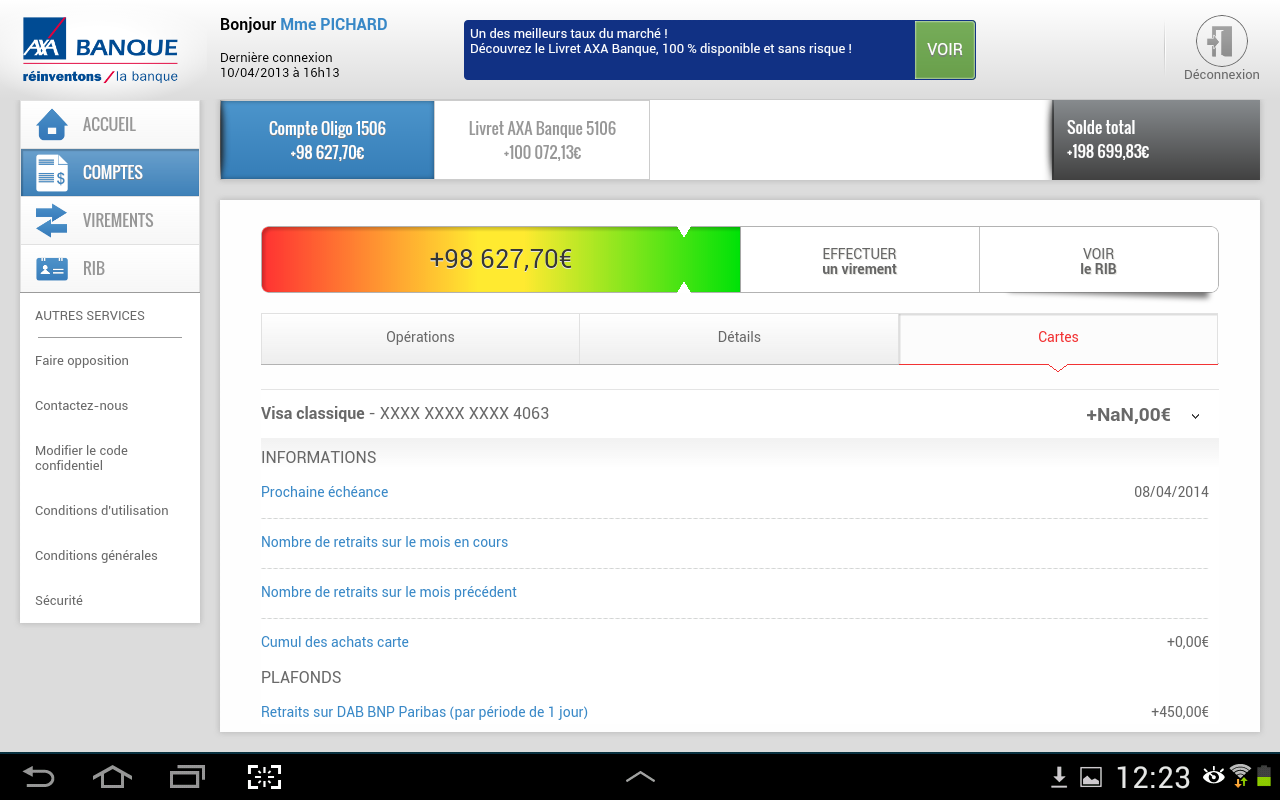
Task: Click the PLAFONDS section heading
Action: click(301, 678)
